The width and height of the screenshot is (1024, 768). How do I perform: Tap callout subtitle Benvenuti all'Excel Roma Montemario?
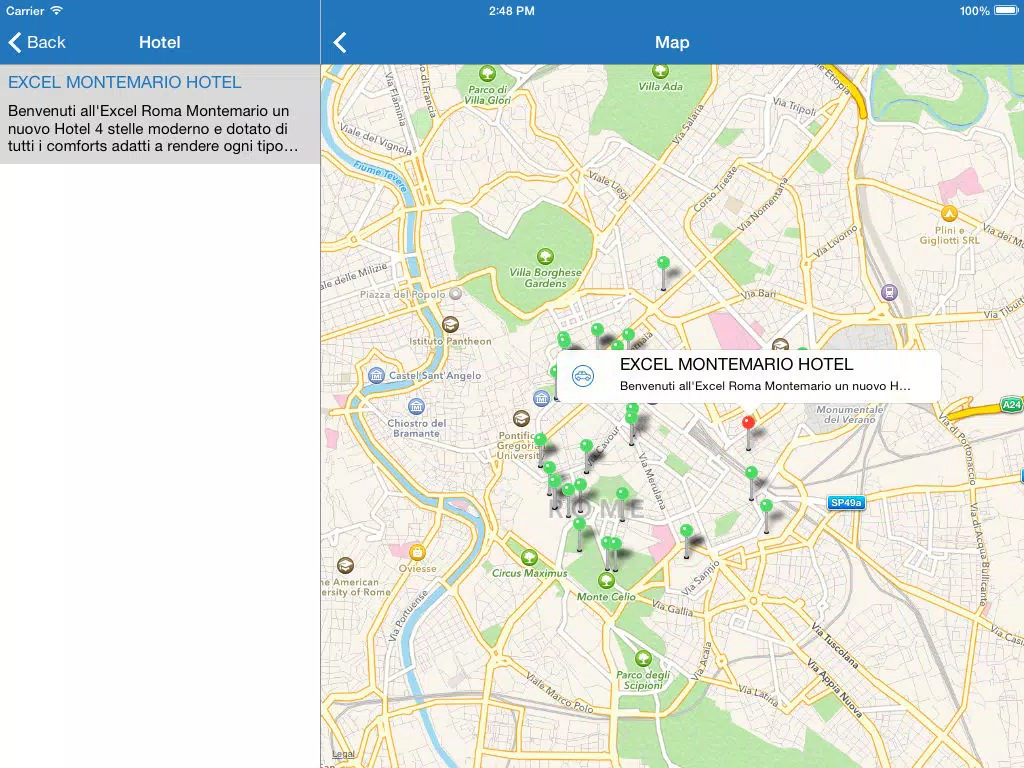pos(765,386)
